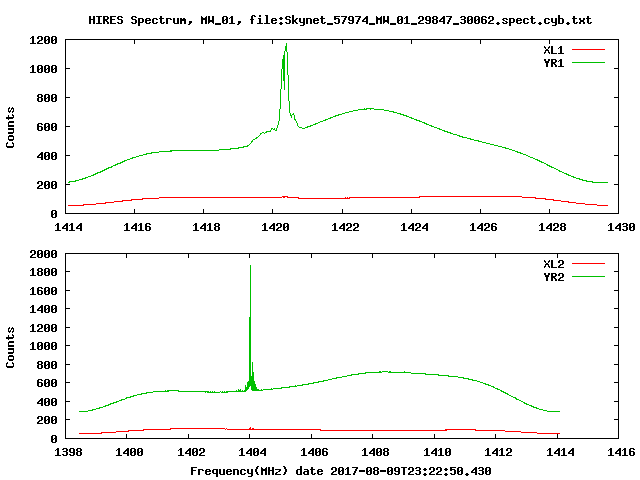This screenshot has height=480, width=640.
Task: Click the green YR1 legend line sample
Action: (x=588, y=63)
